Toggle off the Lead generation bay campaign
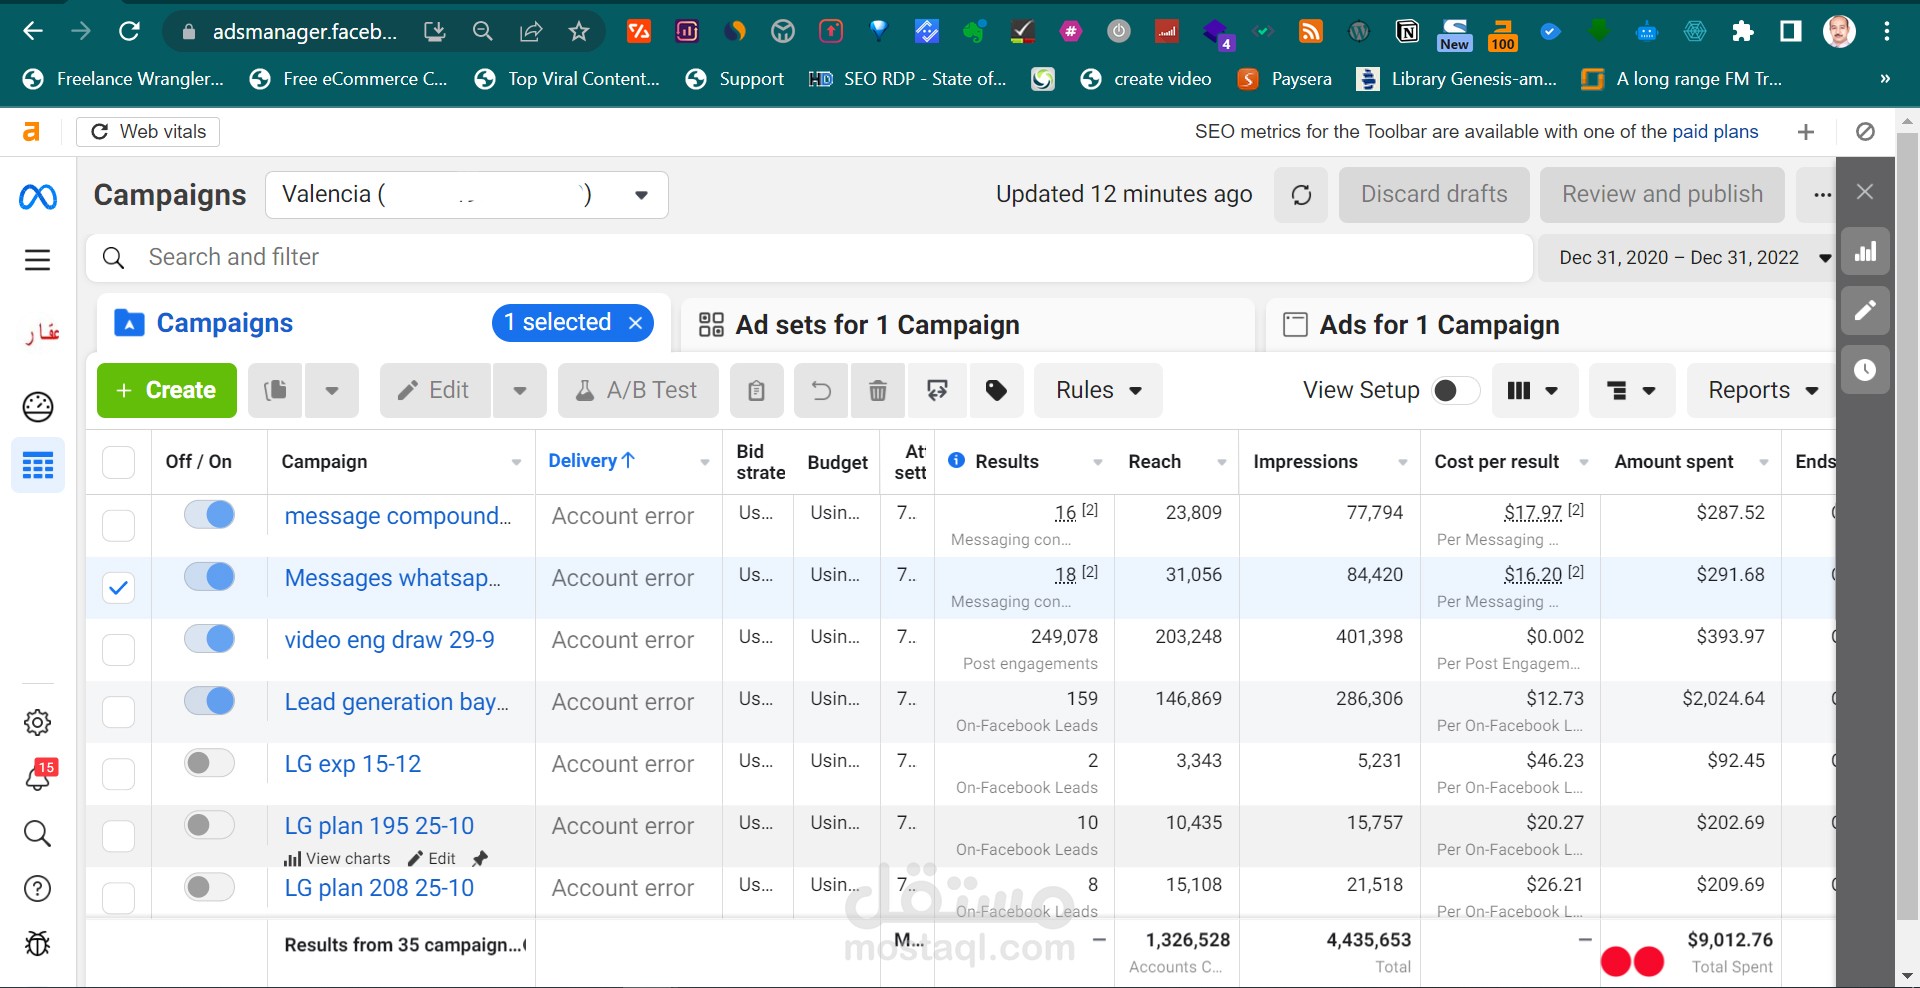The width and height of the screenshot is (1920, 988). (209, 701)
